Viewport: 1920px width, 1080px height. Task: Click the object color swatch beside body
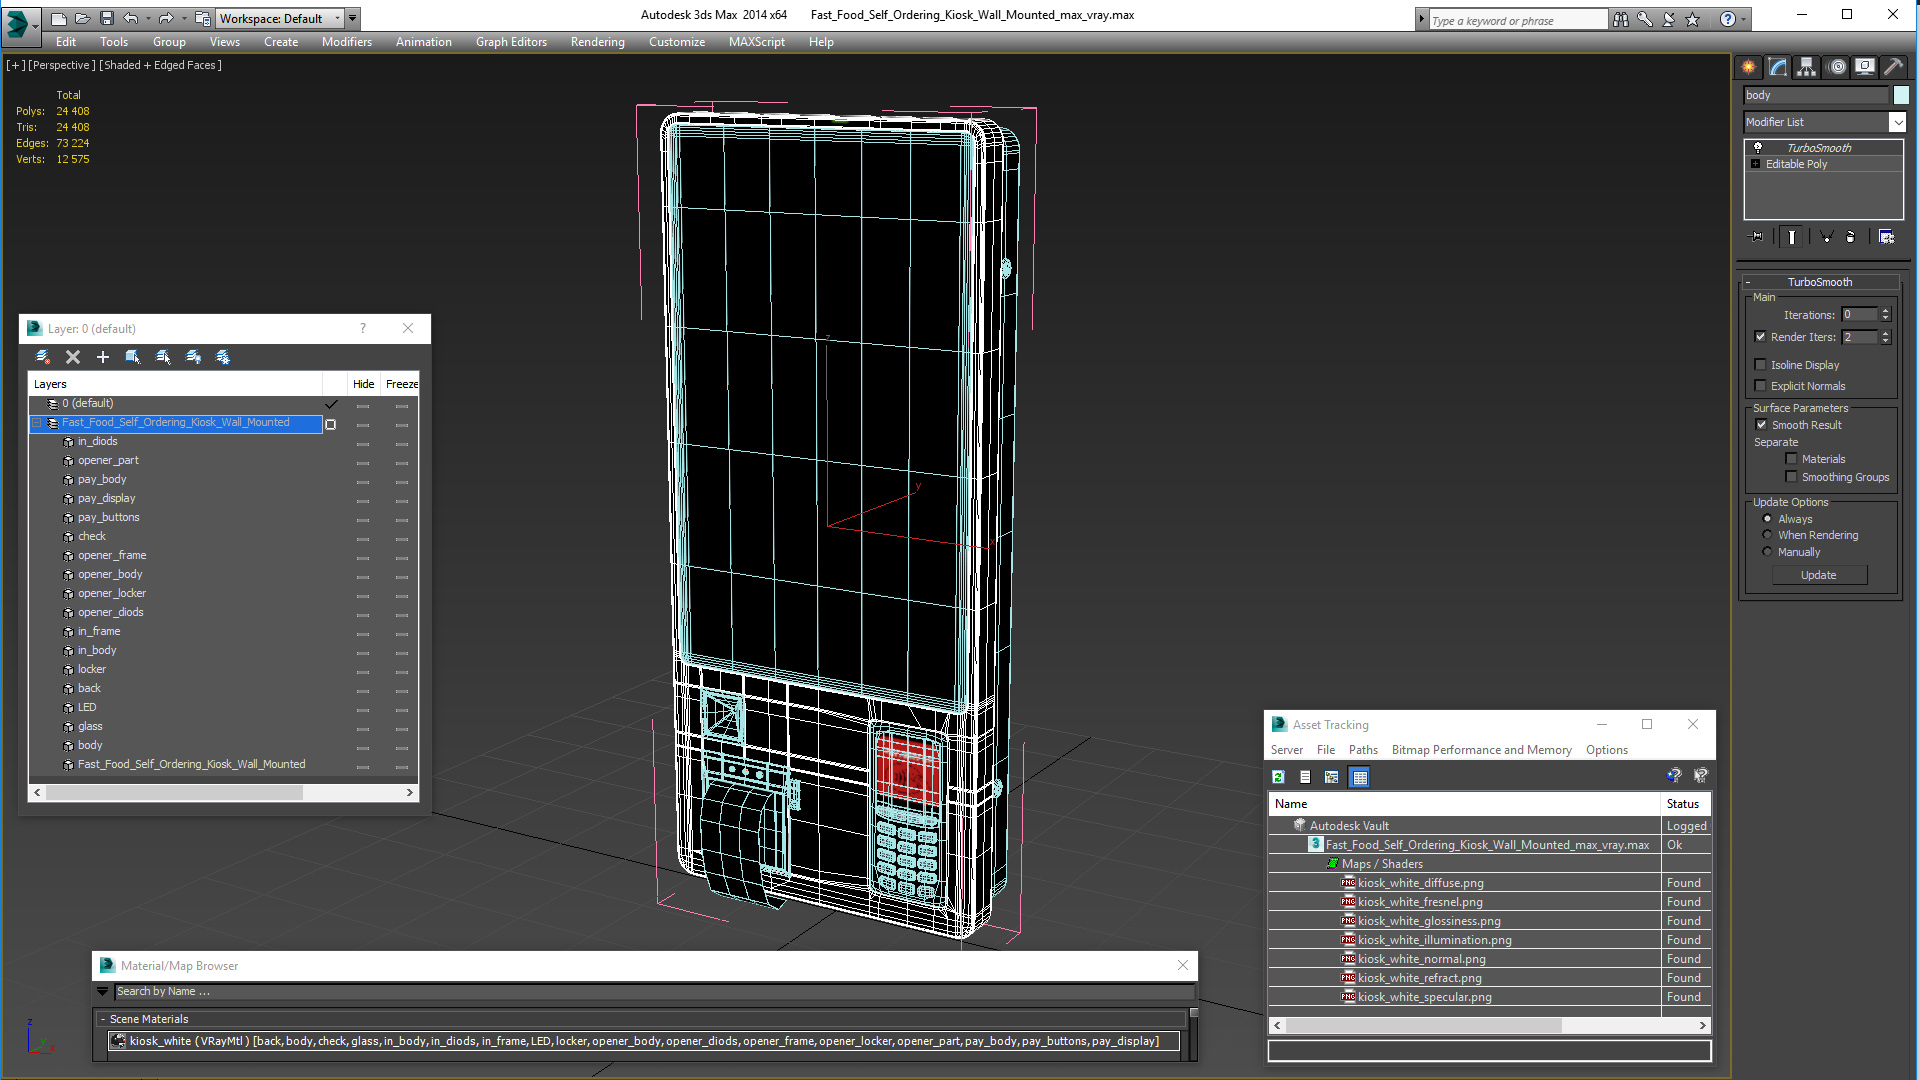tap(1901, 95)
